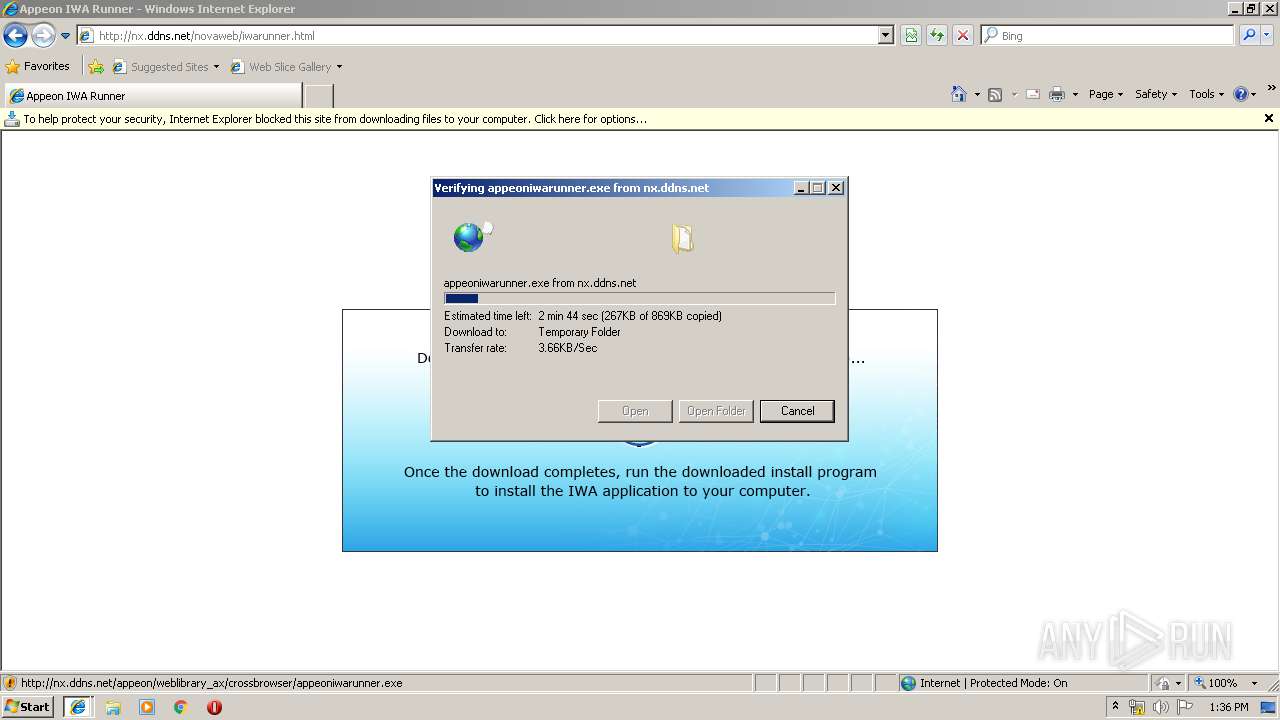Open the Safety menu

(1156, 94)
